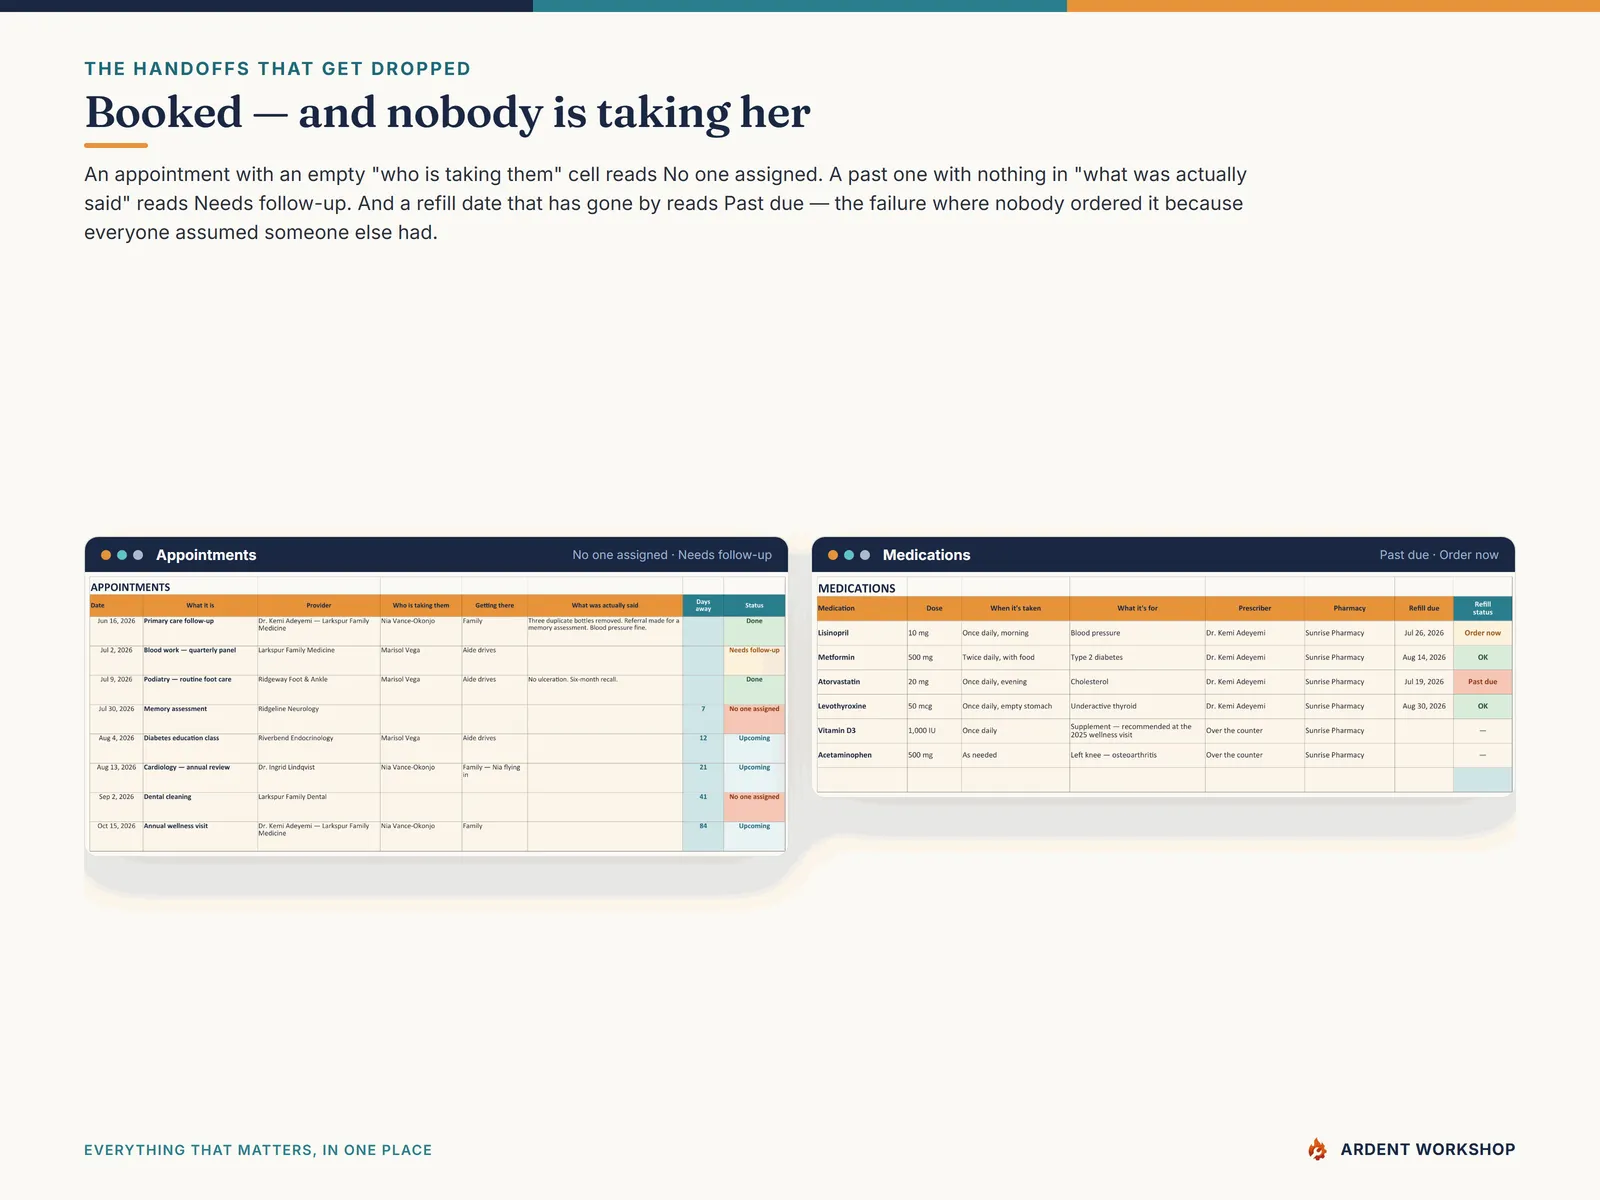Select the Appointments window title
The height and width of the screenshot is (1200, 1600).
click(x=206, y=555)
